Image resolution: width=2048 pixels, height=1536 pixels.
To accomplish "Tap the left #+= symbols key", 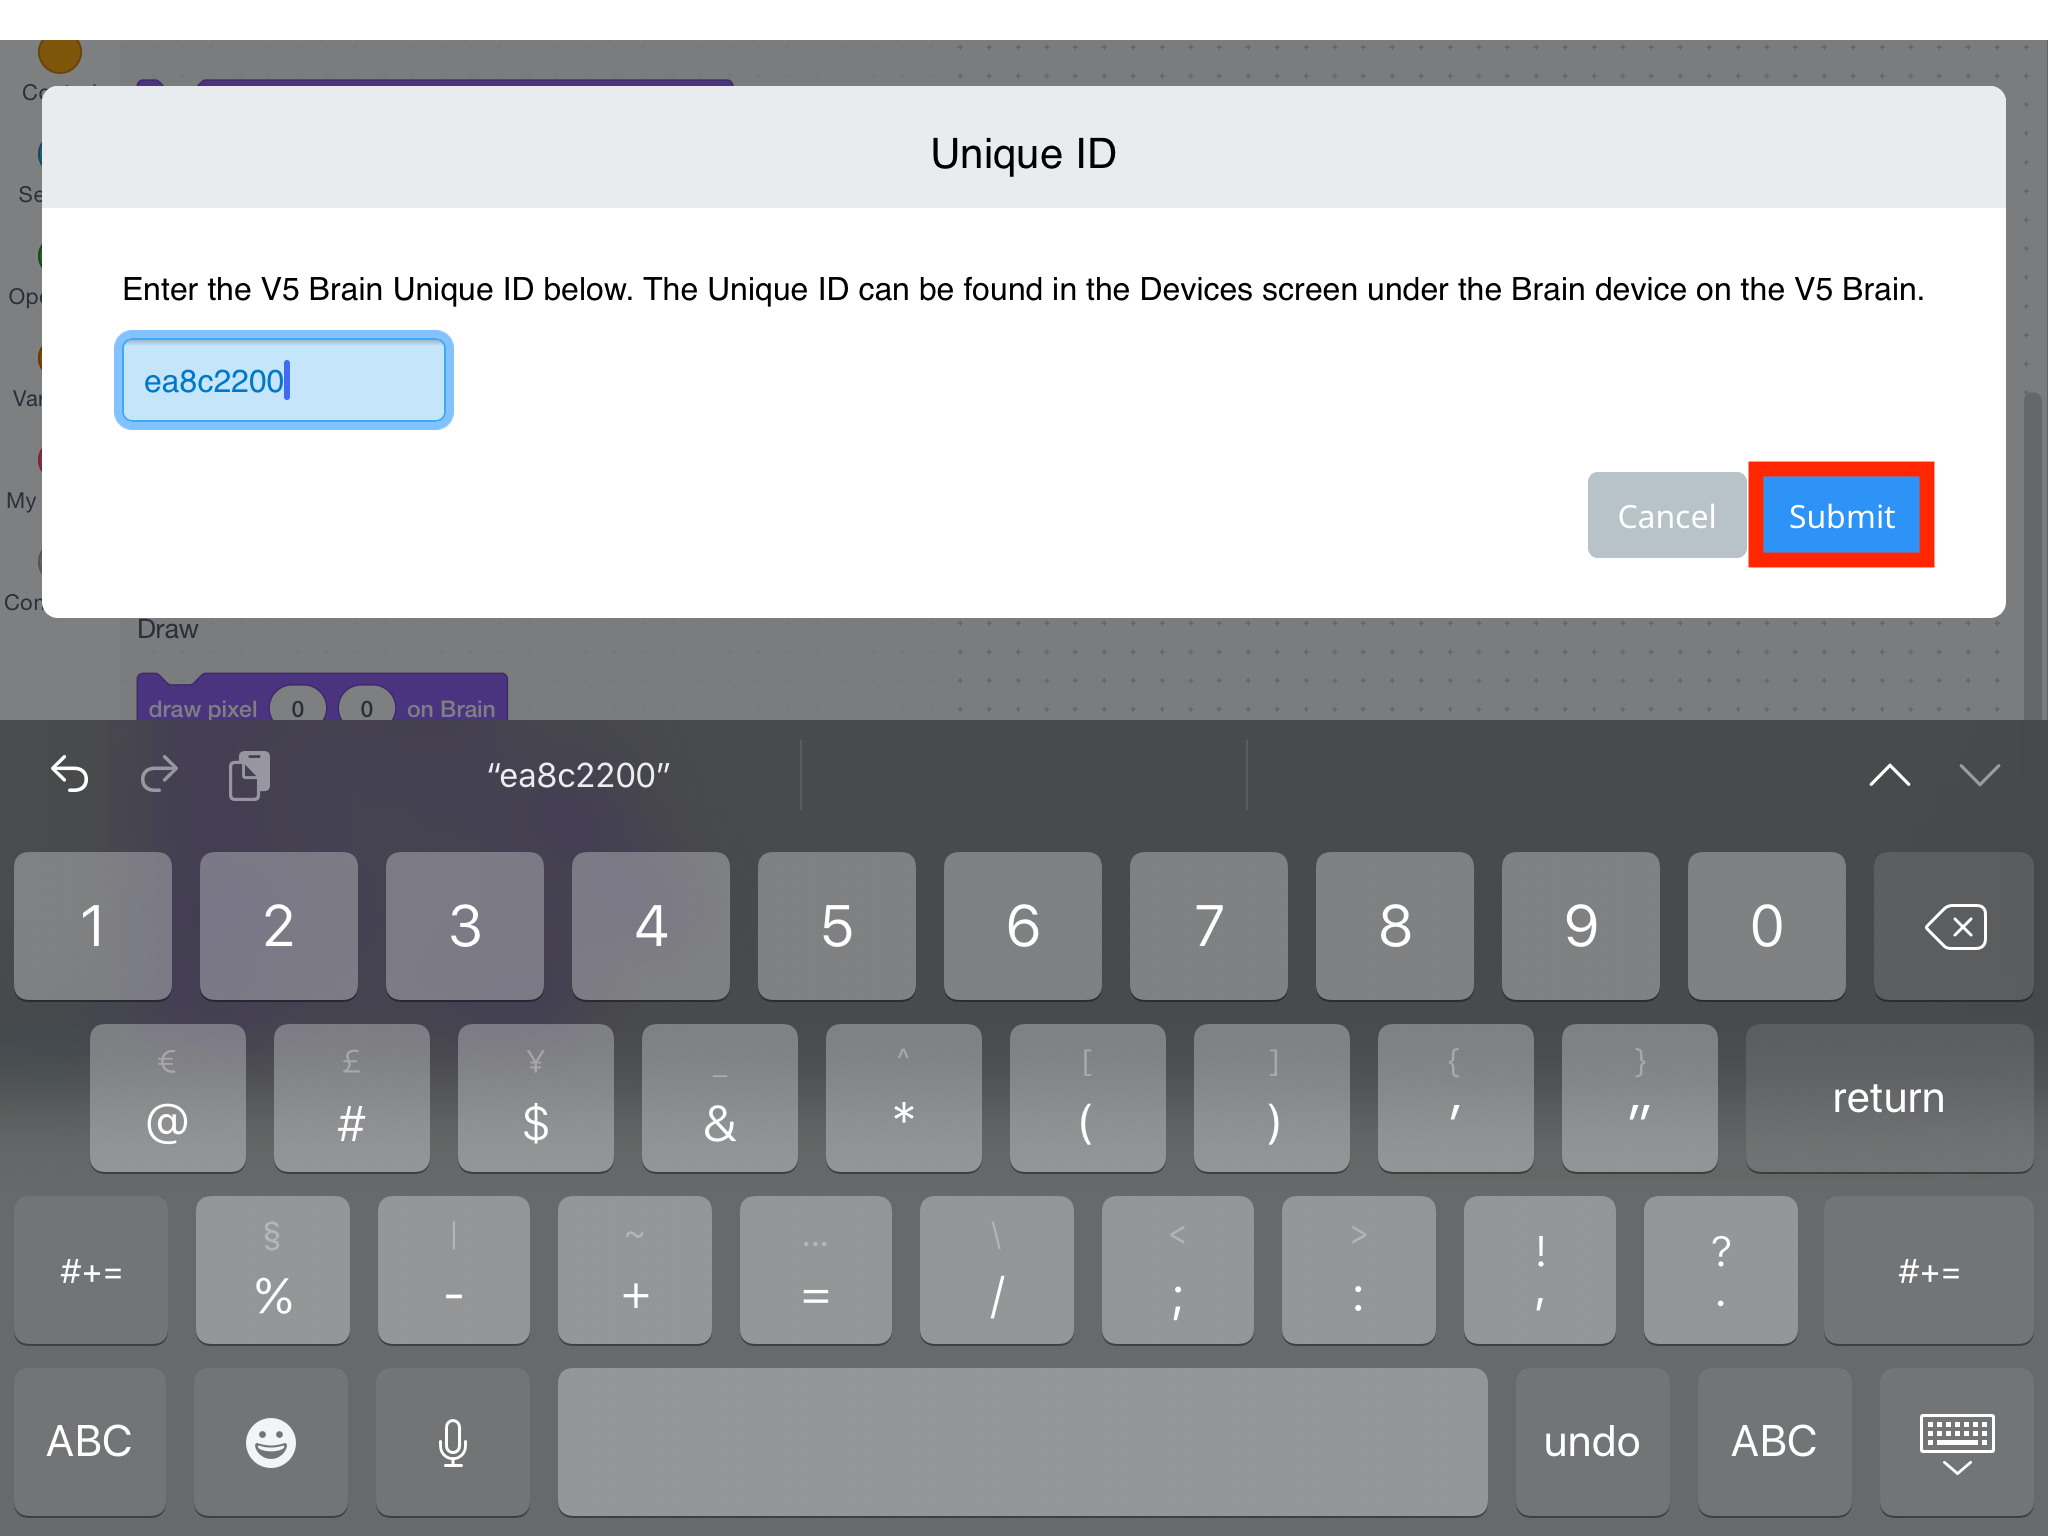I will coord(91,1270).
